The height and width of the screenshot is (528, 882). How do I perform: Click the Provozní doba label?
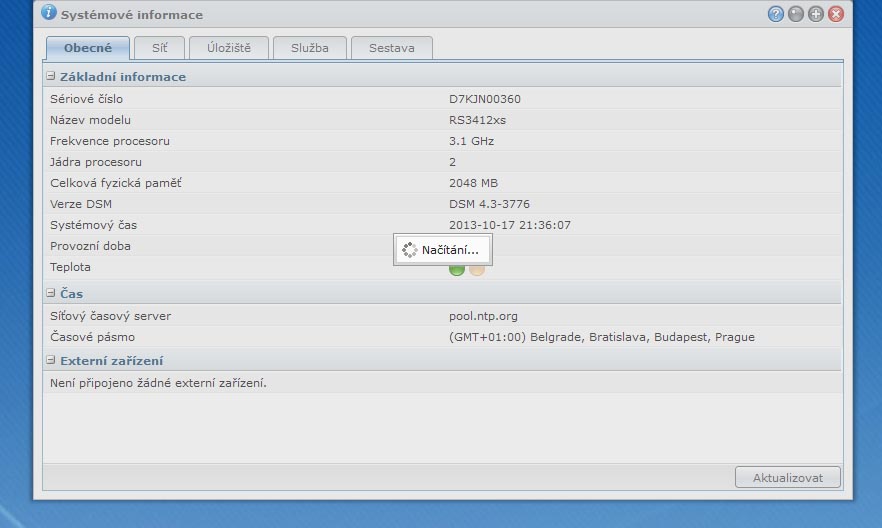[90, 246]
